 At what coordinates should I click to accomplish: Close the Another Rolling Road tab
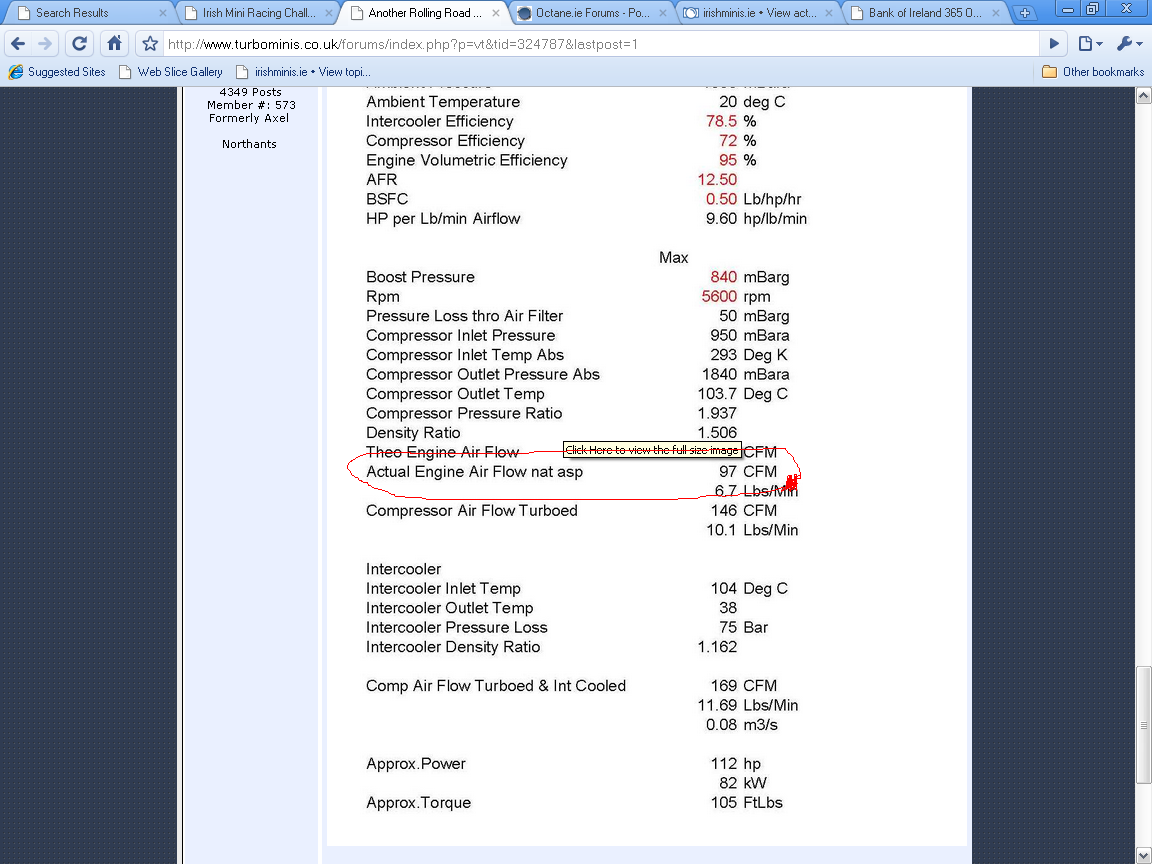coord(496,13)
